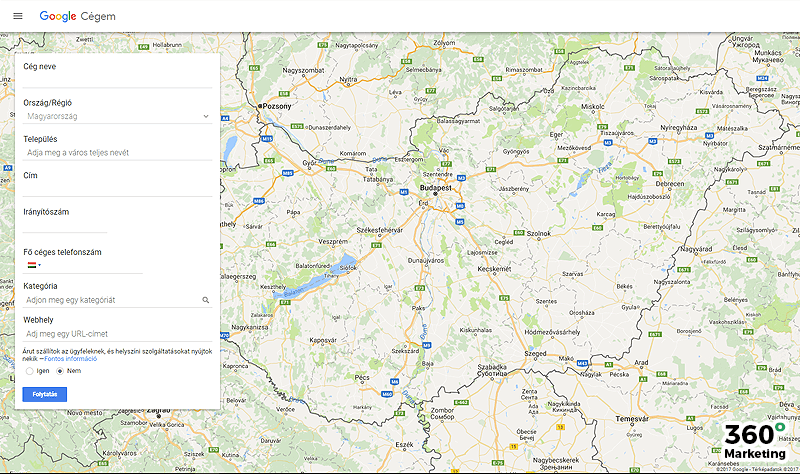This screenshot has height=474, width=800.
Task: Click Arad label on the map
Action: click(x=641, y=362)
